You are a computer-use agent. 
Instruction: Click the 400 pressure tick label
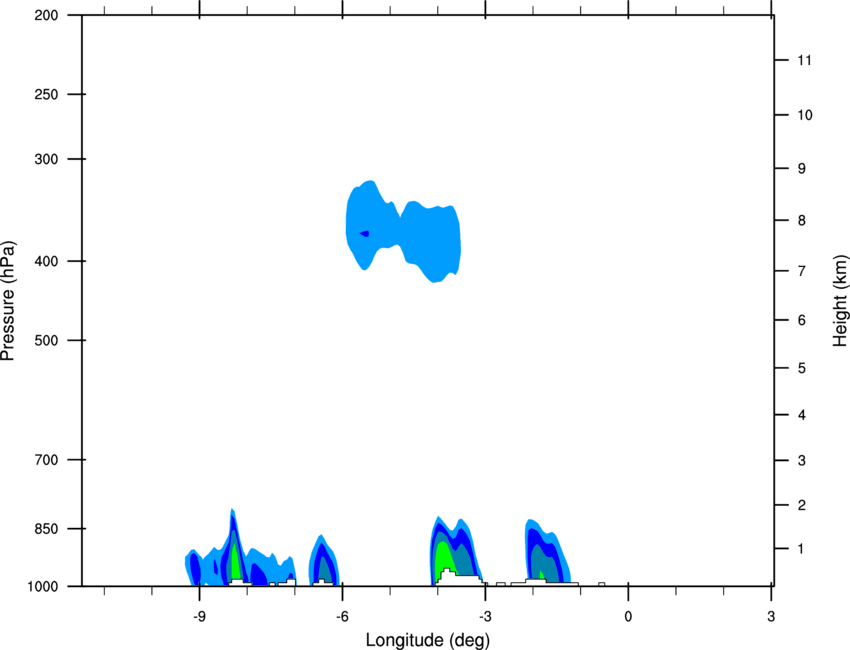tap(46, 261)
